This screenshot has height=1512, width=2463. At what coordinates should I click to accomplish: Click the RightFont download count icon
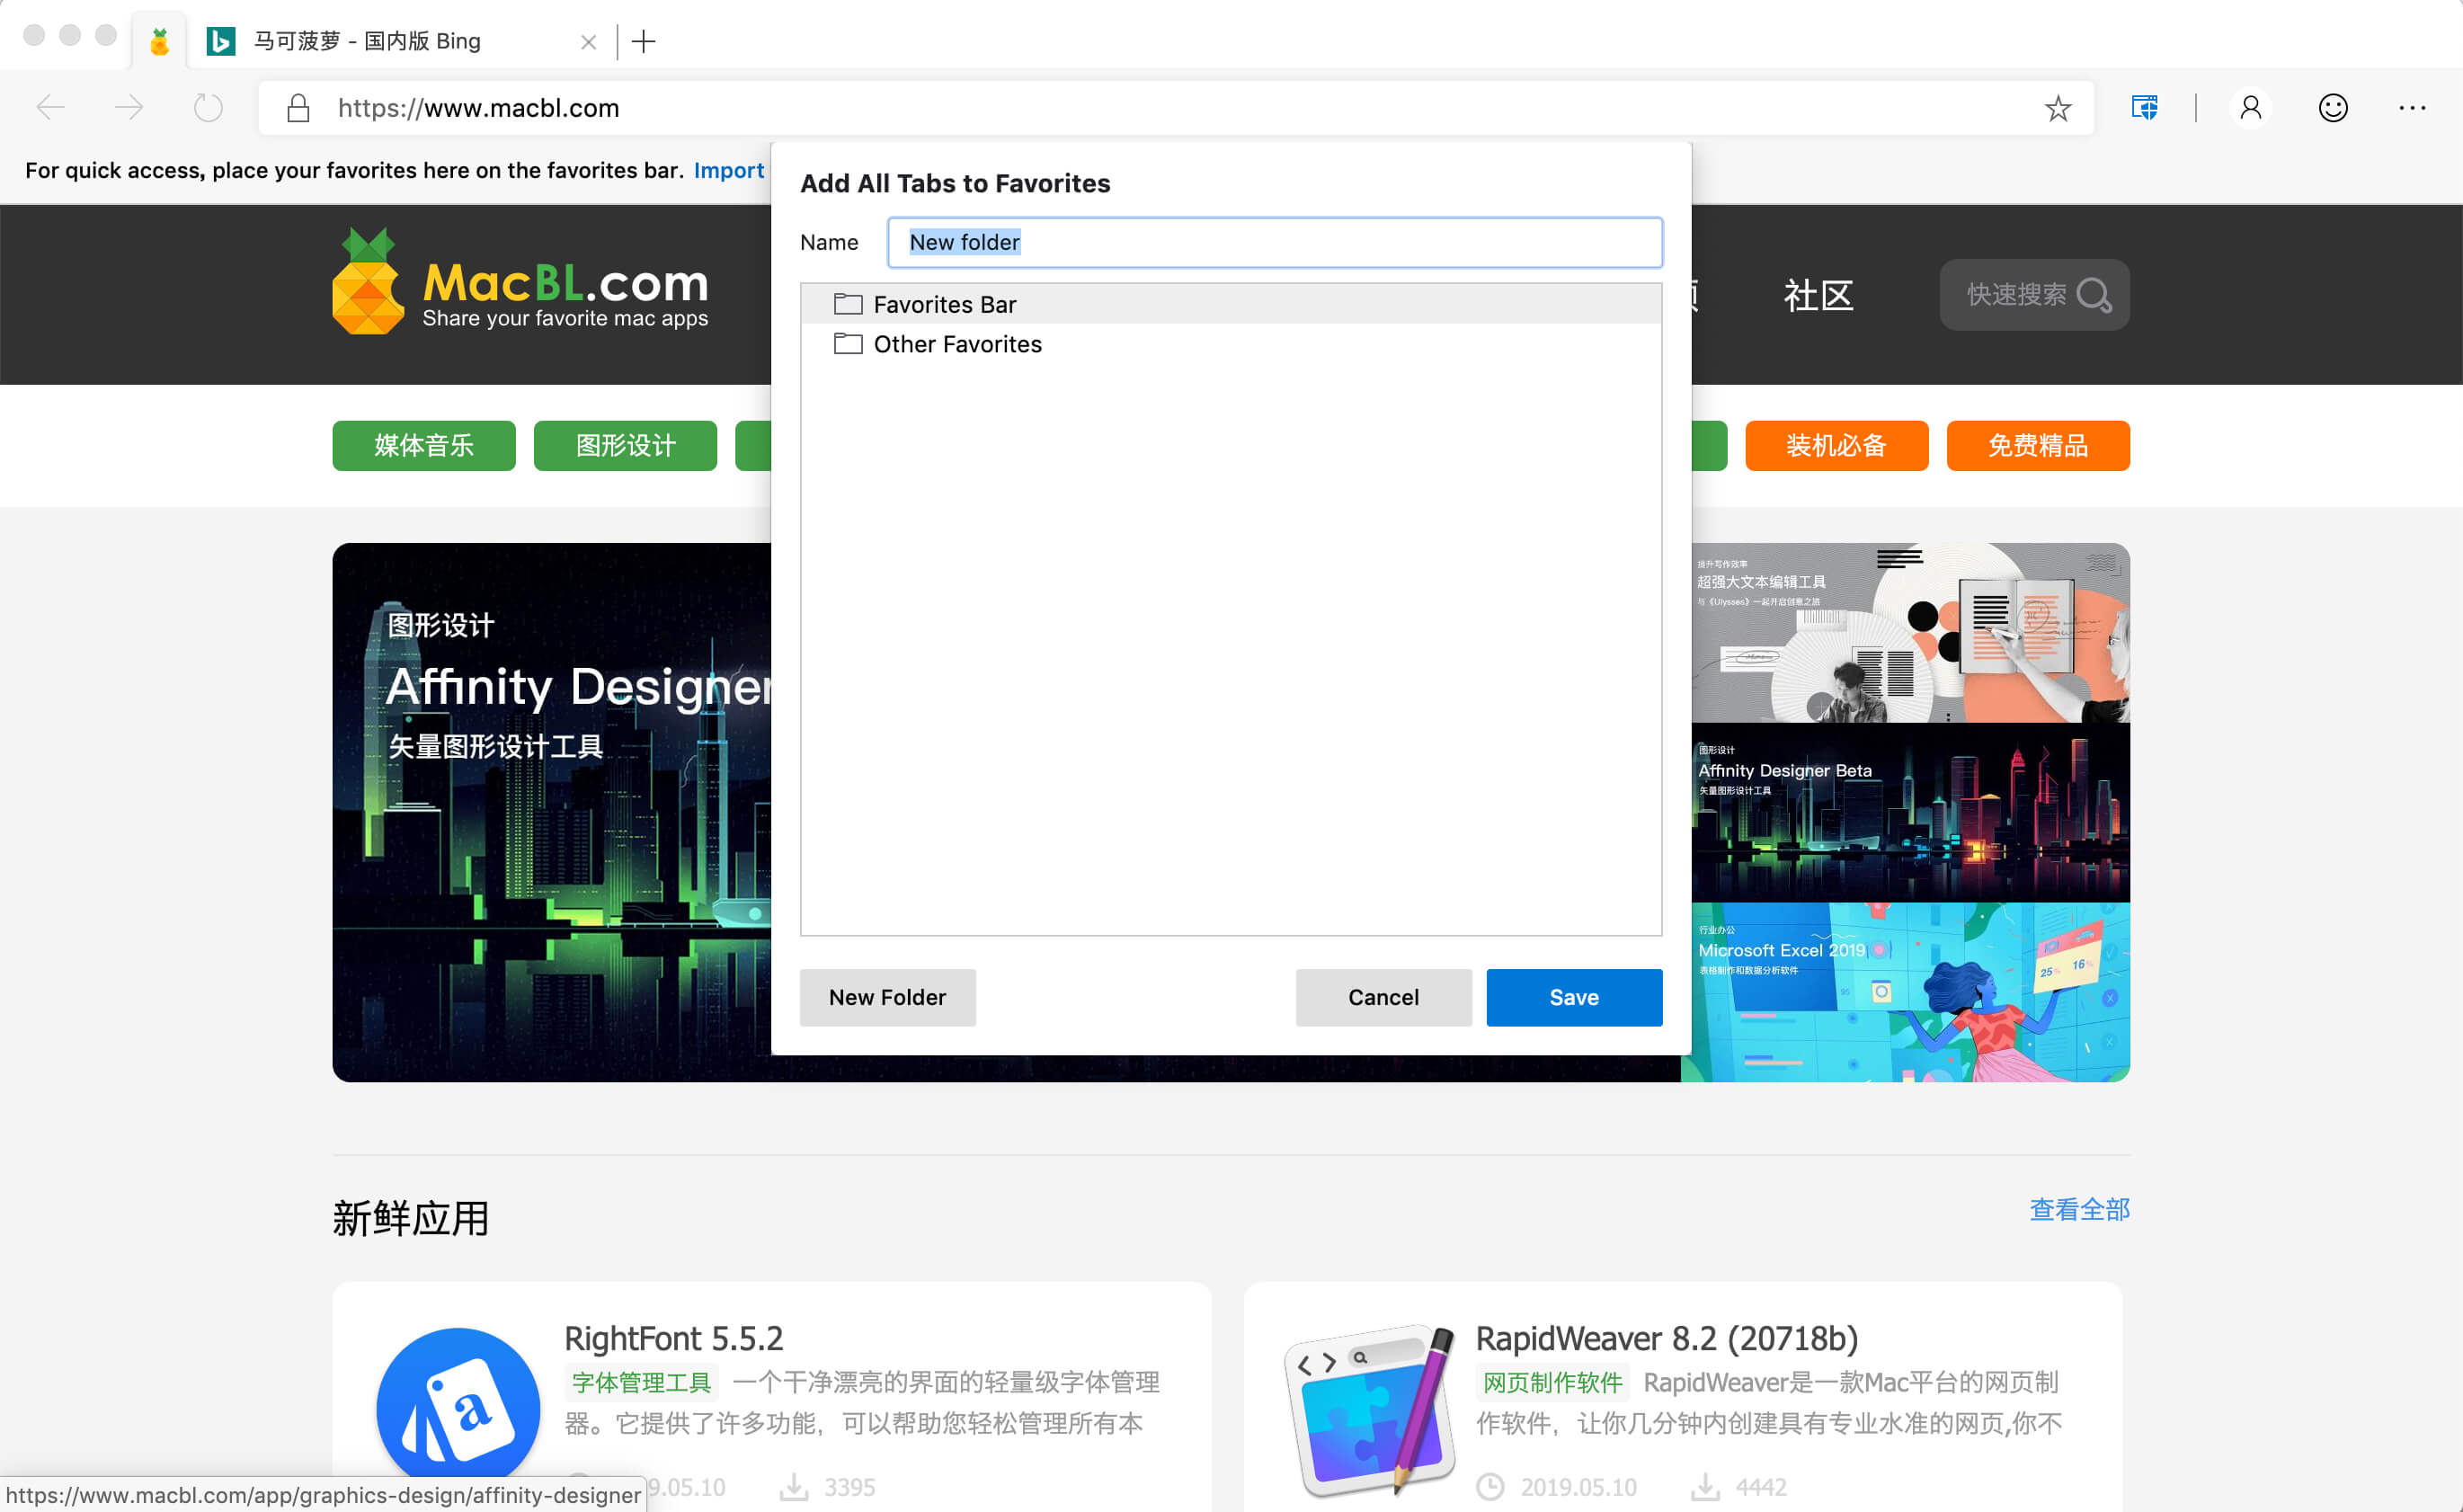pyautogui.click(x=794, y=1487)
